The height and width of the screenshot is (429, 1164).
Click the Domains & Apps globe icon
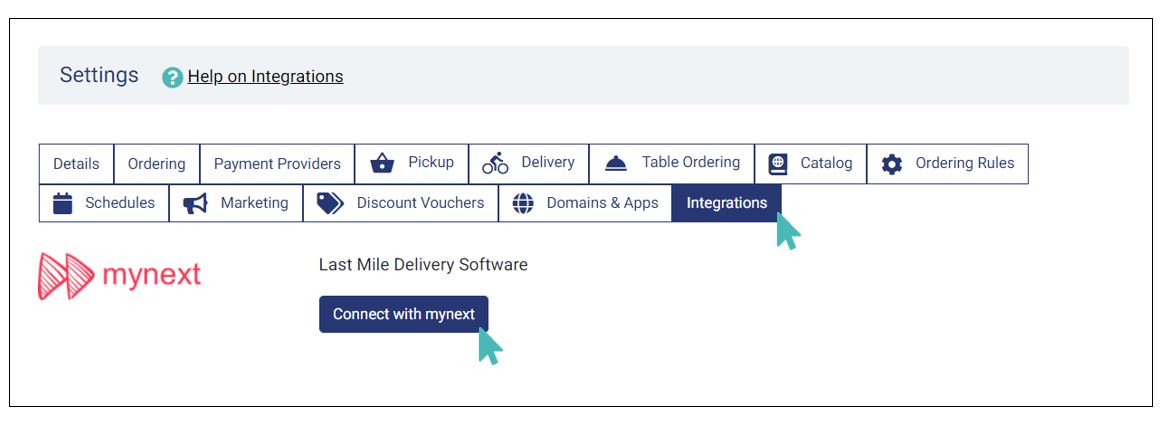tap(523, 203)
